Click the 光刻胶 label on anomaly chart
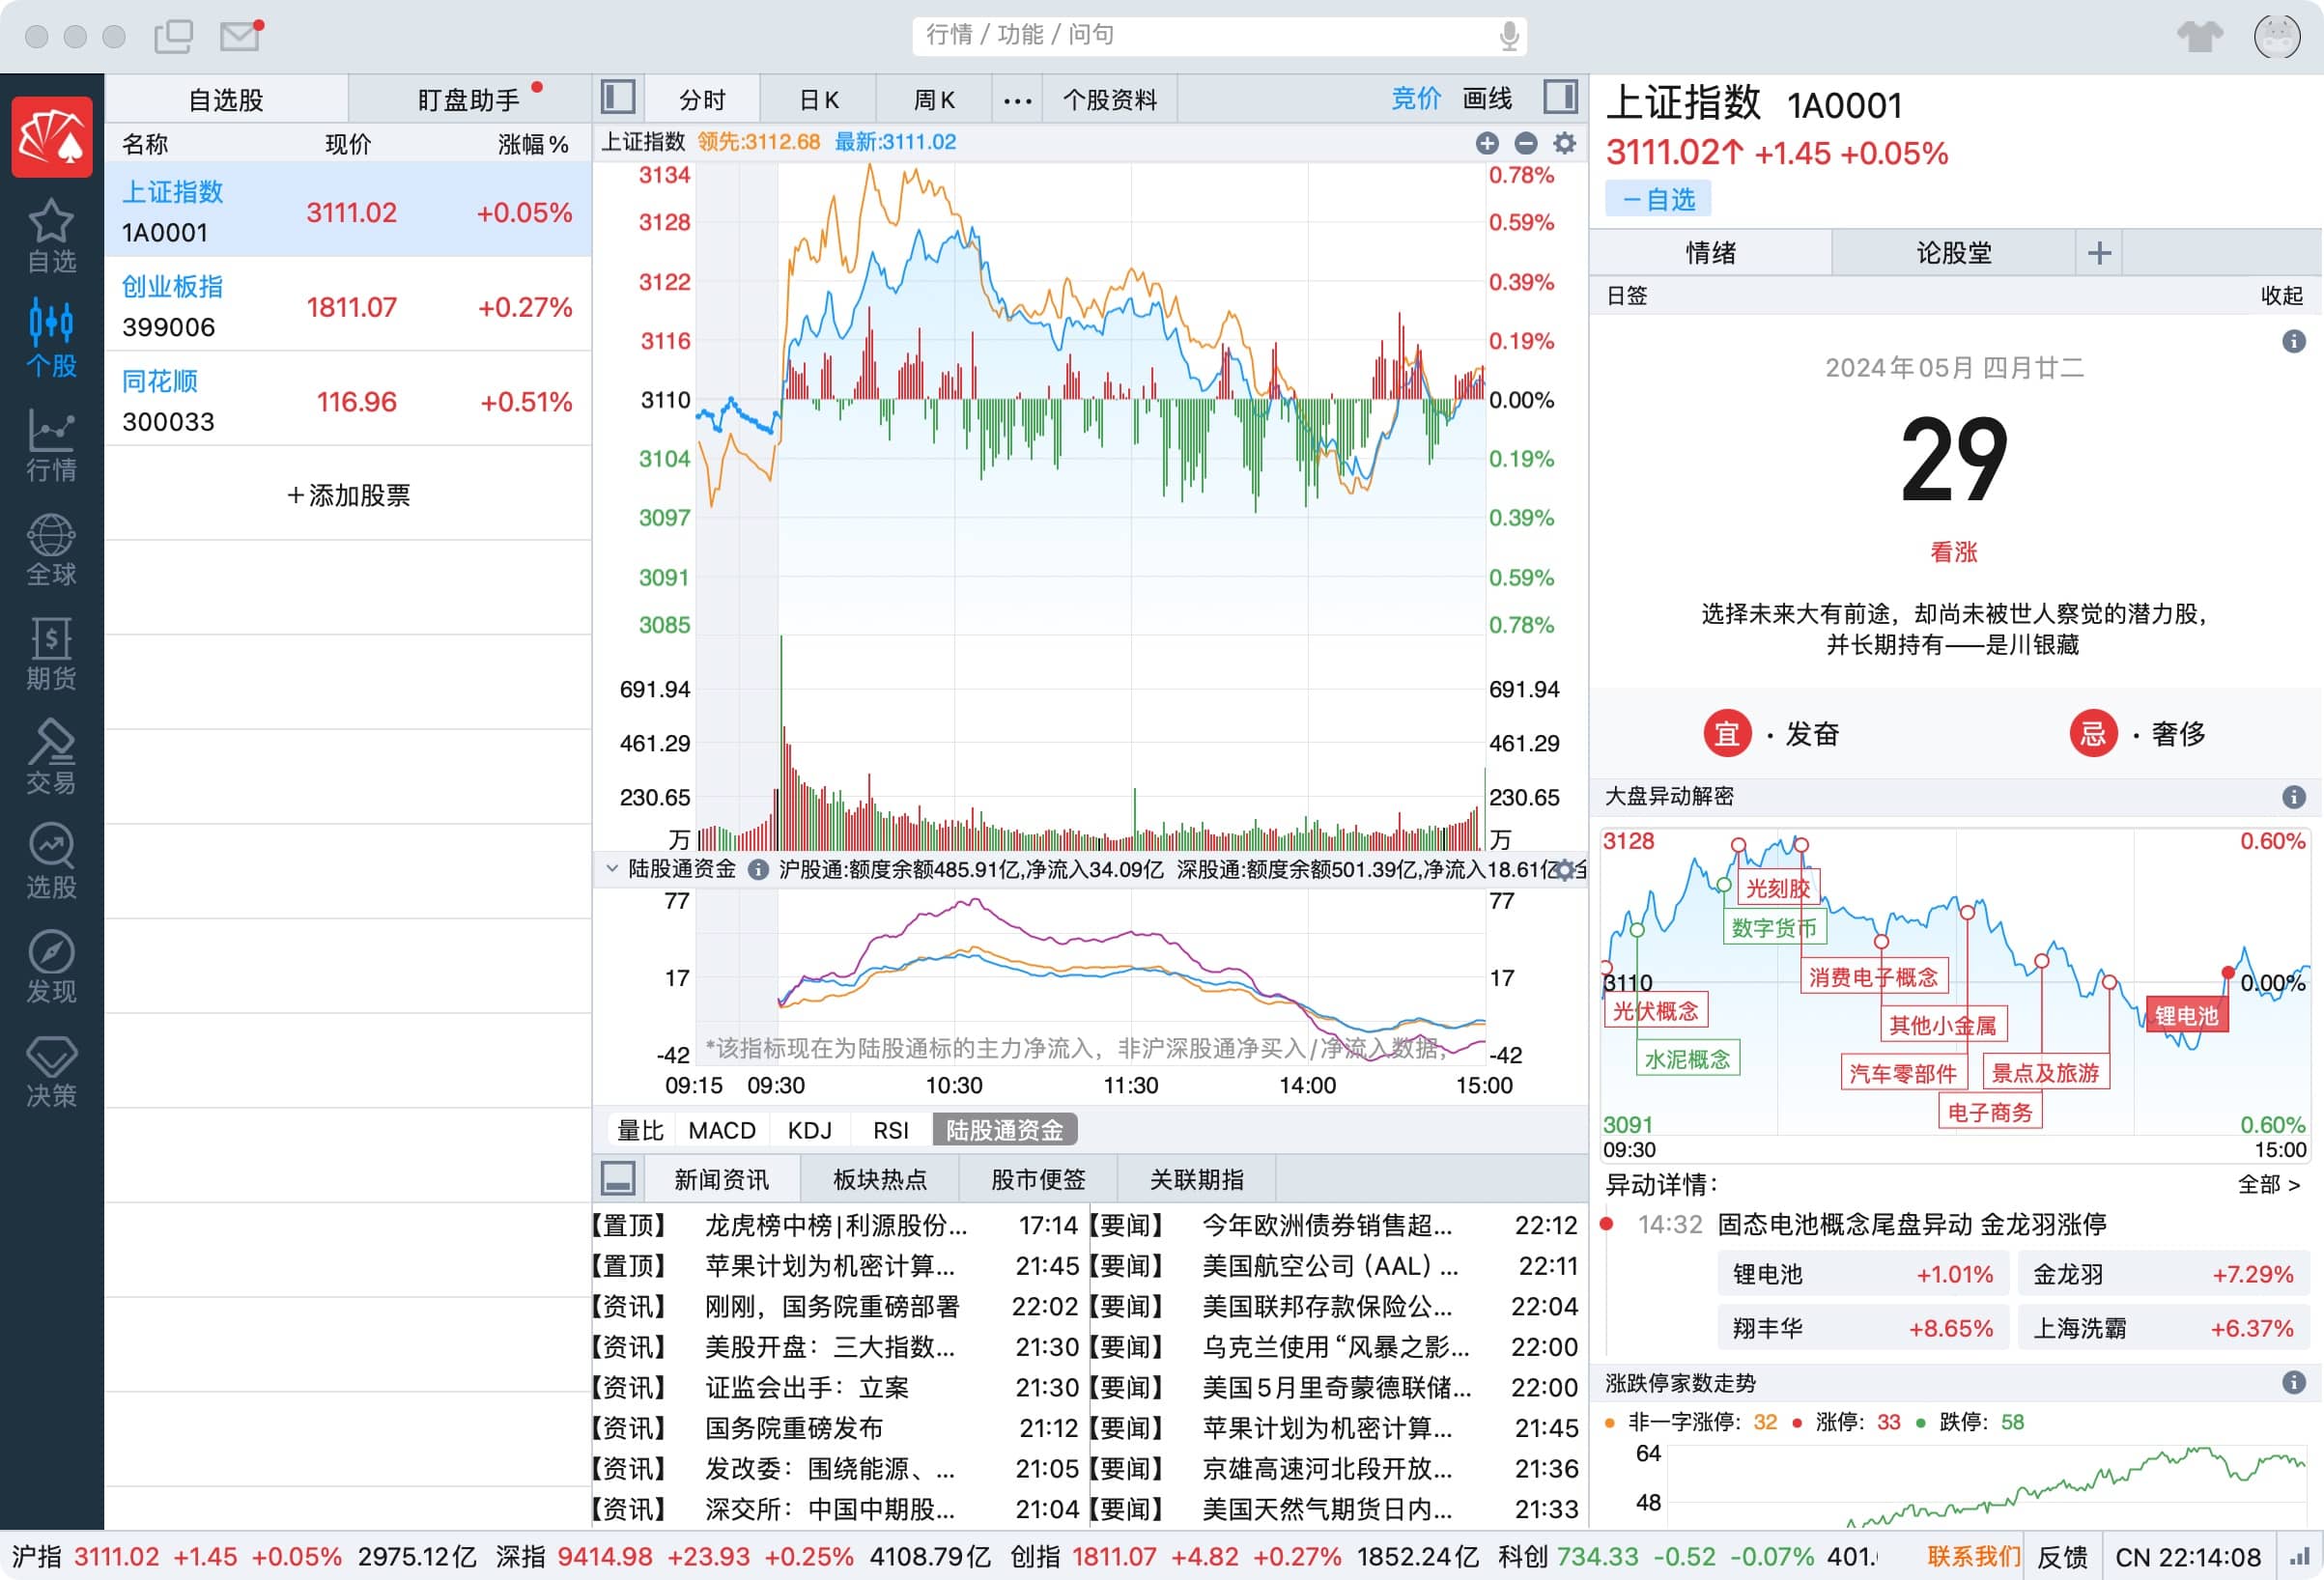 tap(1779, 888)
